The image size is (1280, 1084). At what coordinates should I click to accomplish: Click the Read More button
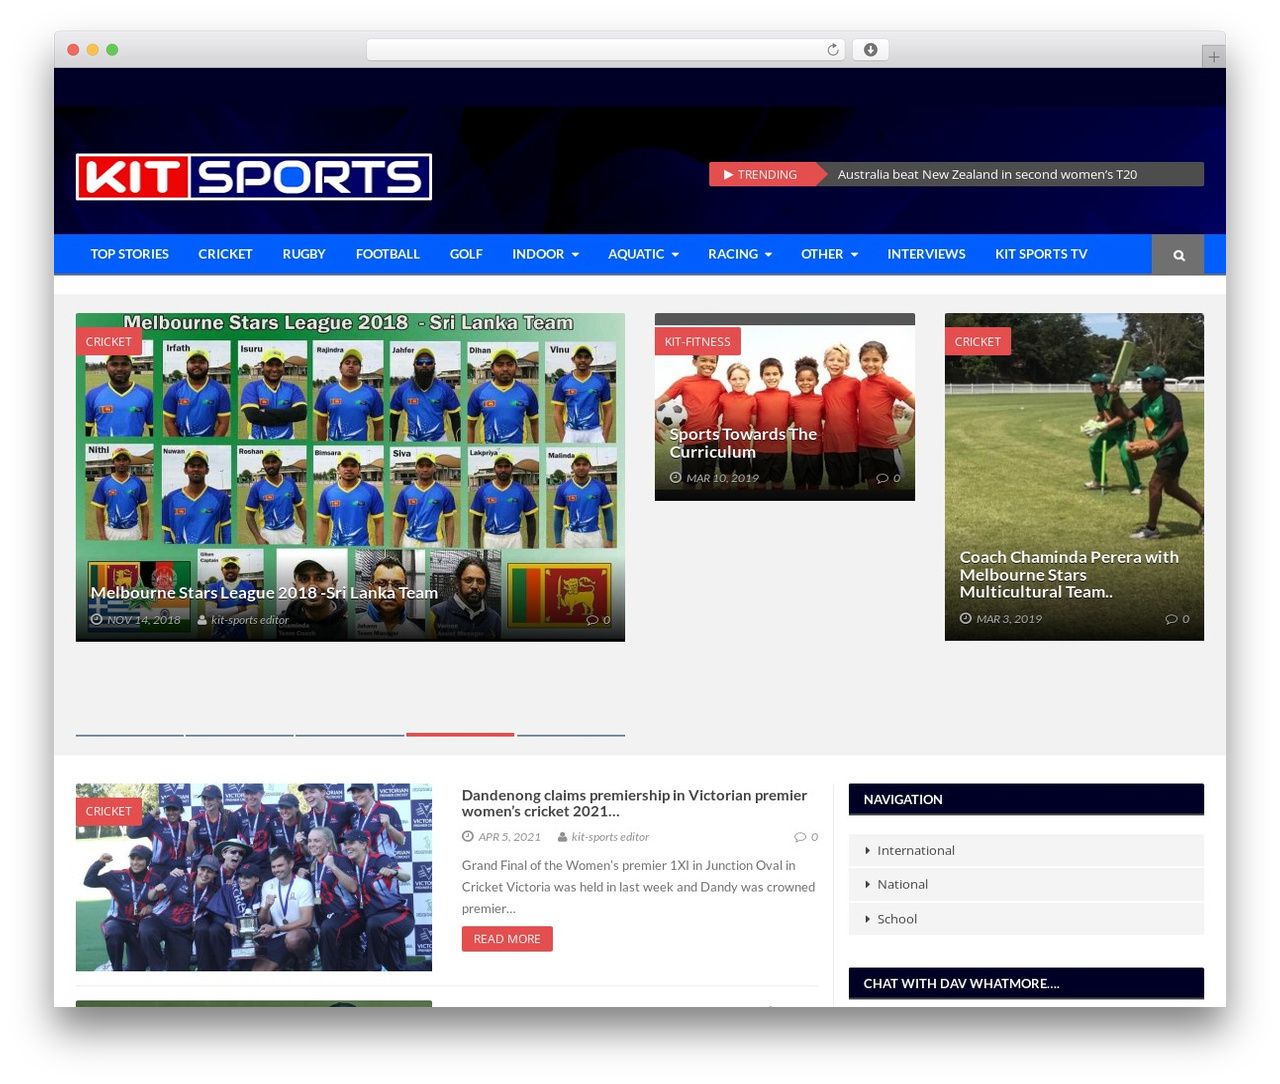click(507, 939)
